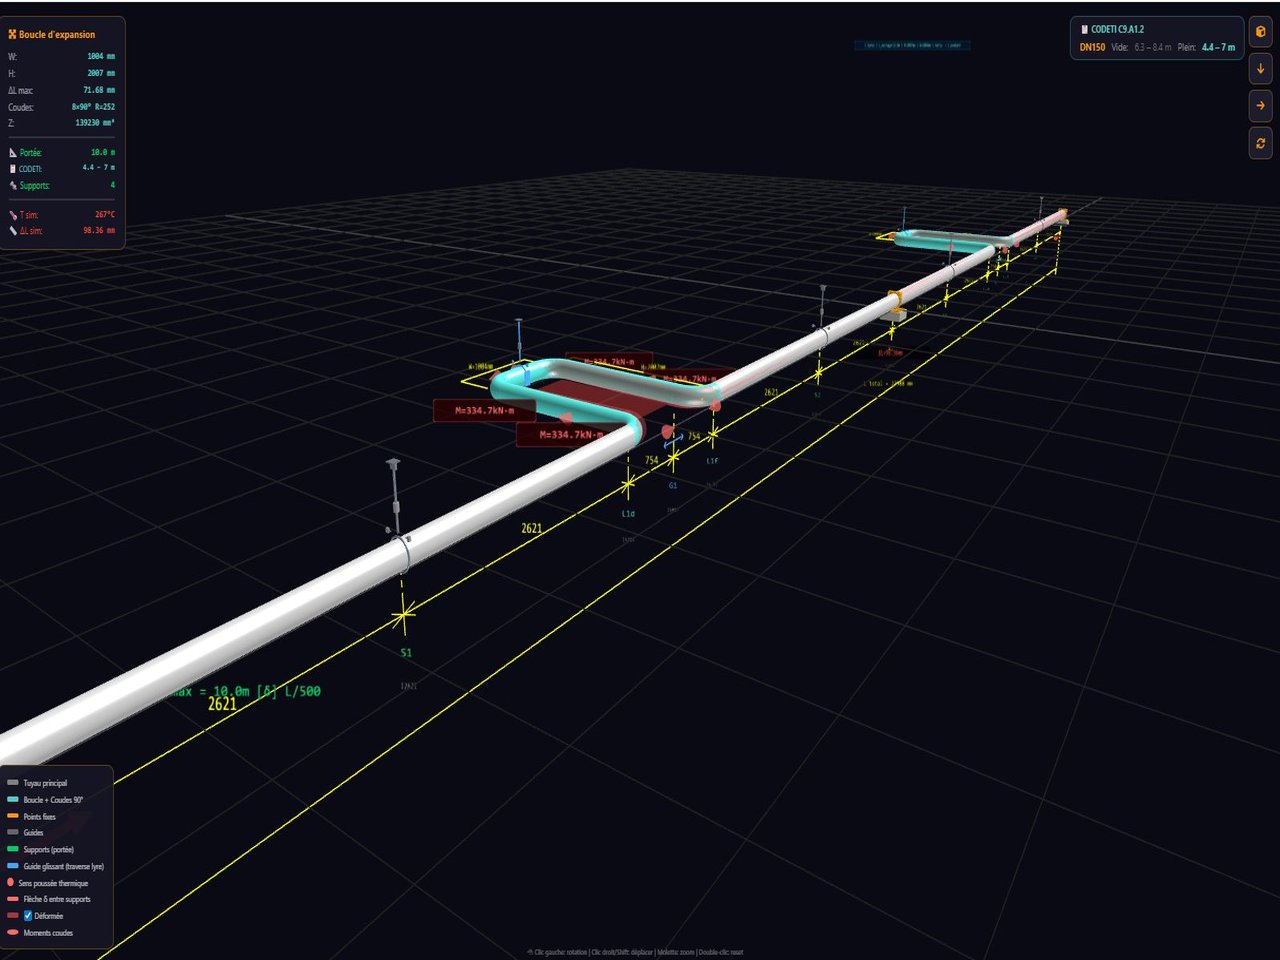Uncheck the Déformée checkbox in the legend
The width and height of the screenshot is (1280, 960).
tap(28, 915)
